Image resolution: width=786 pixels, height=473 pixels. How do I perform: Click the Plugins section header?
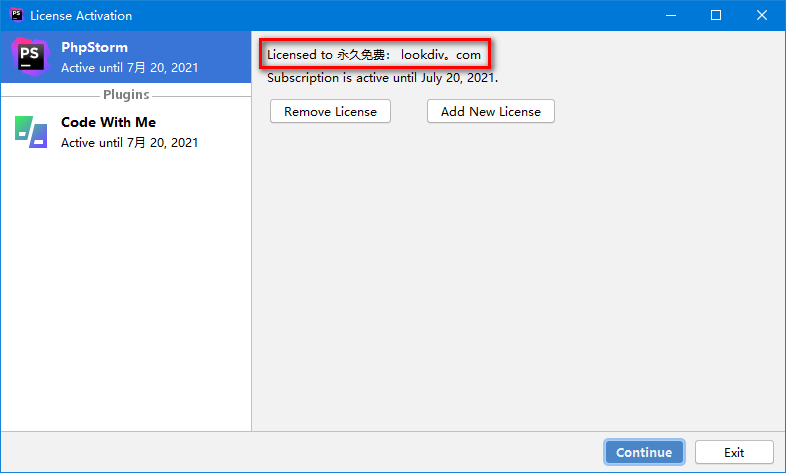click(126, 95)
